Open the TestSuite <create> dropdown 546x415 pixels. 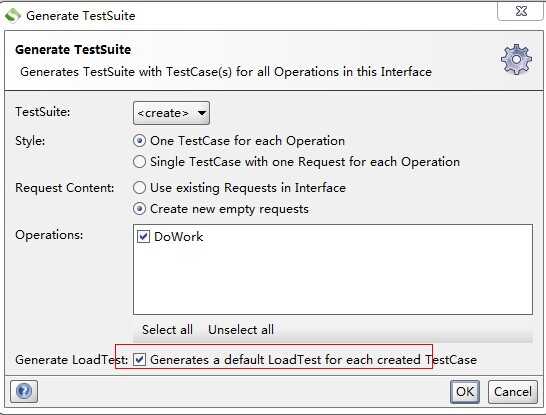[x=171, y=113]
